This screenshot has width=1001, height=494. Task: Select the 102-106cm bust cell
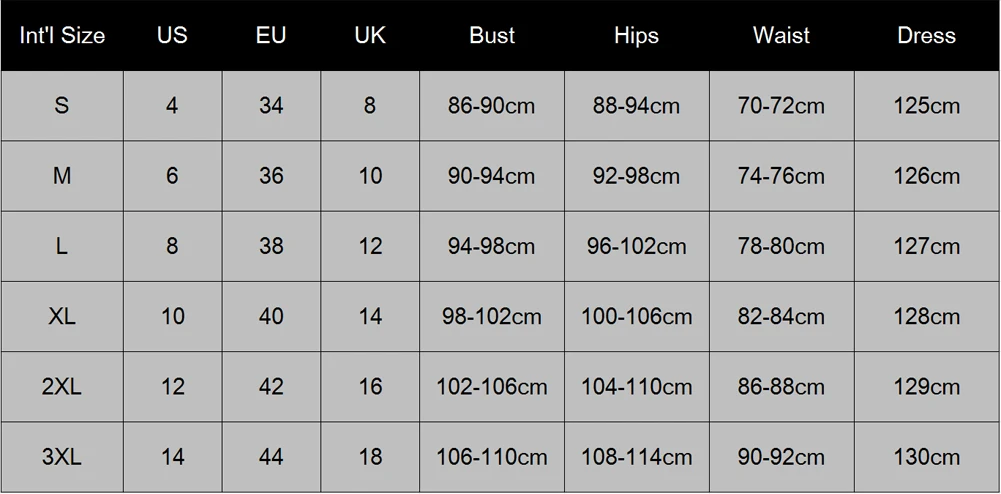(x=492, y=387)
